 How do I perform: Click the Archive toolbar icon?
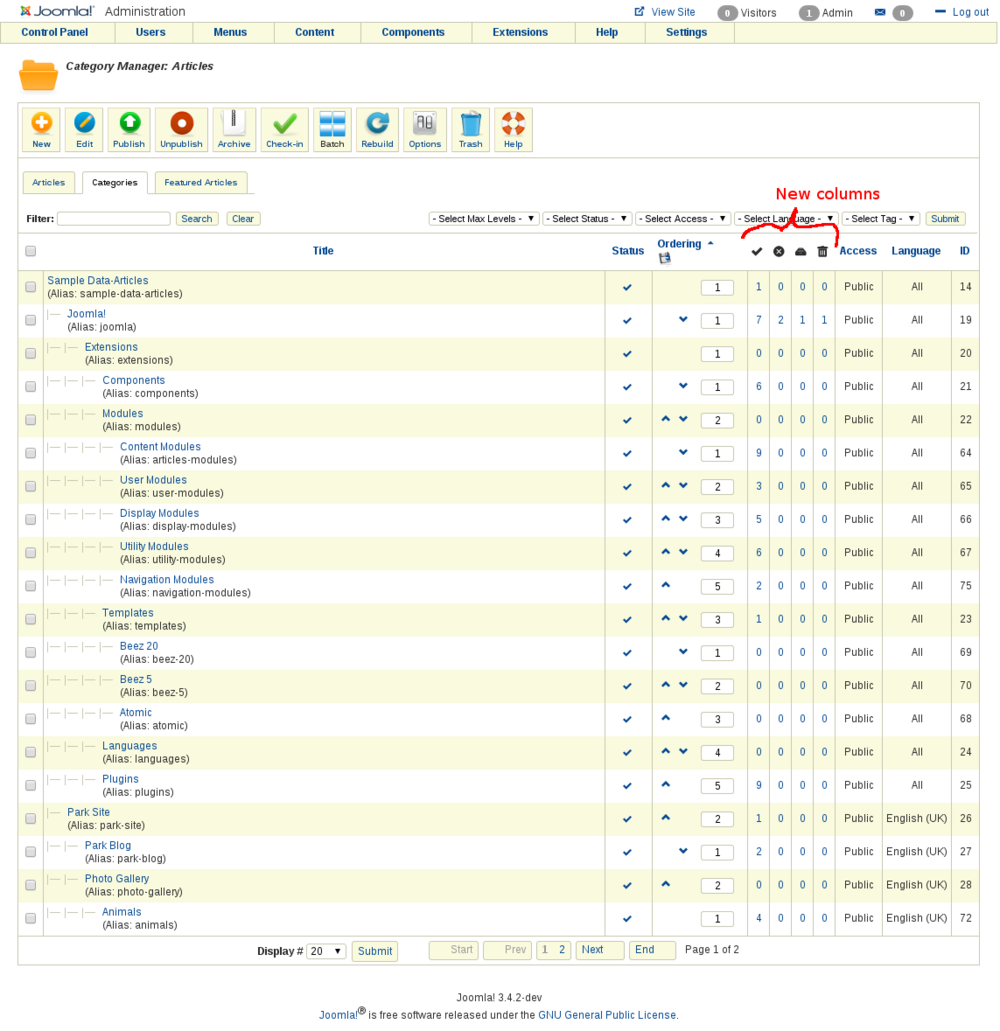[234, 130]
